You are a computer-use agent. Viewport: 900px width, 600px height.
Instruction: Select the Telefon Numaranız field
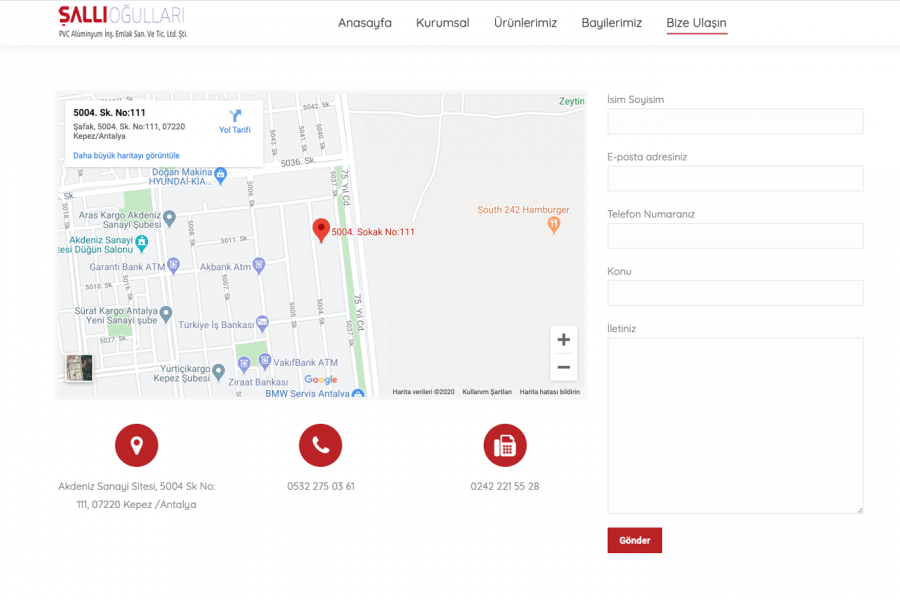click(735, 236)
